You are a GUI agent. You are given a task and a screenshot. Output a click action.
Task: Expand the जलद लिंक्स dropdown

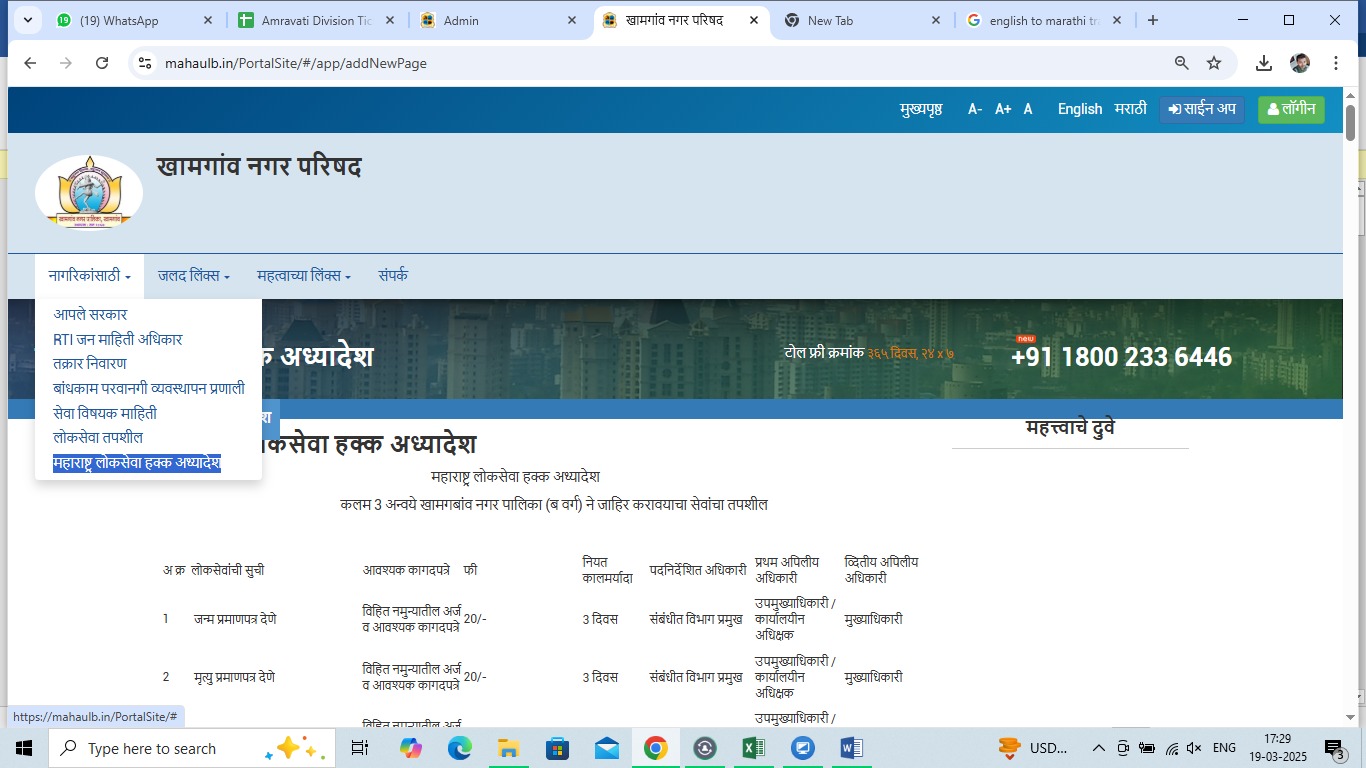click(x=194, y=276)
